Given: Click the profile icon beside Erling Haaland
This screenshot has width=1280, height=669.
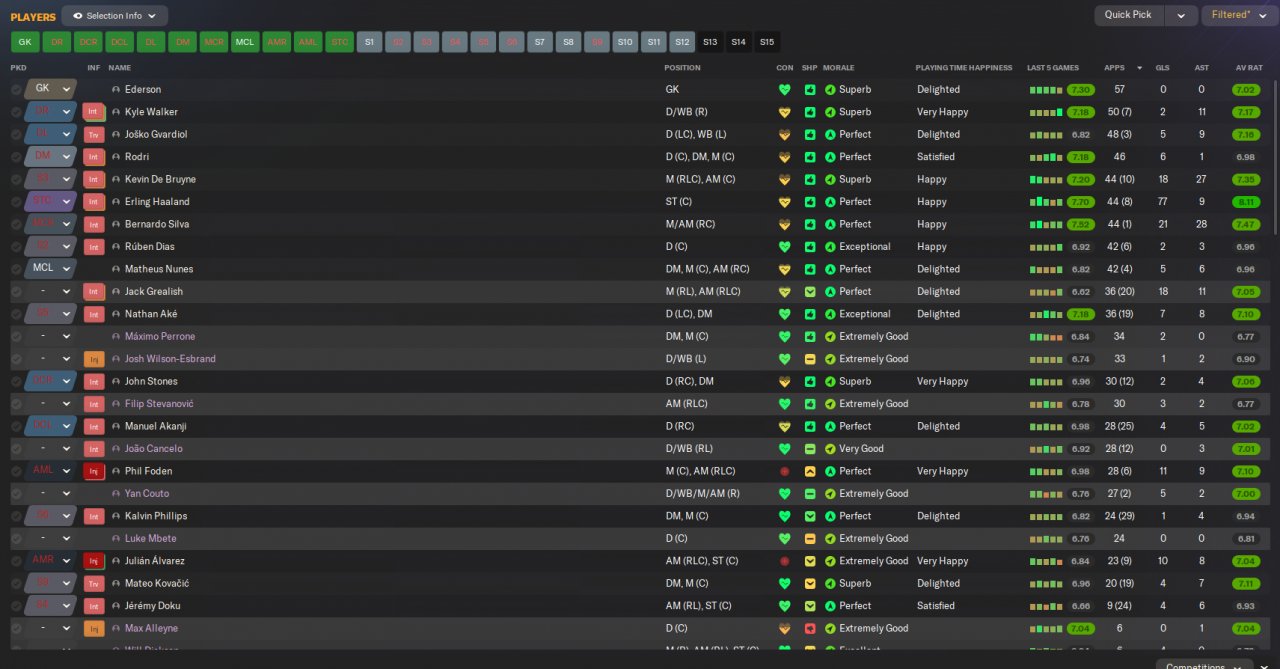Looking at the screenshot, I should [116, 202].
